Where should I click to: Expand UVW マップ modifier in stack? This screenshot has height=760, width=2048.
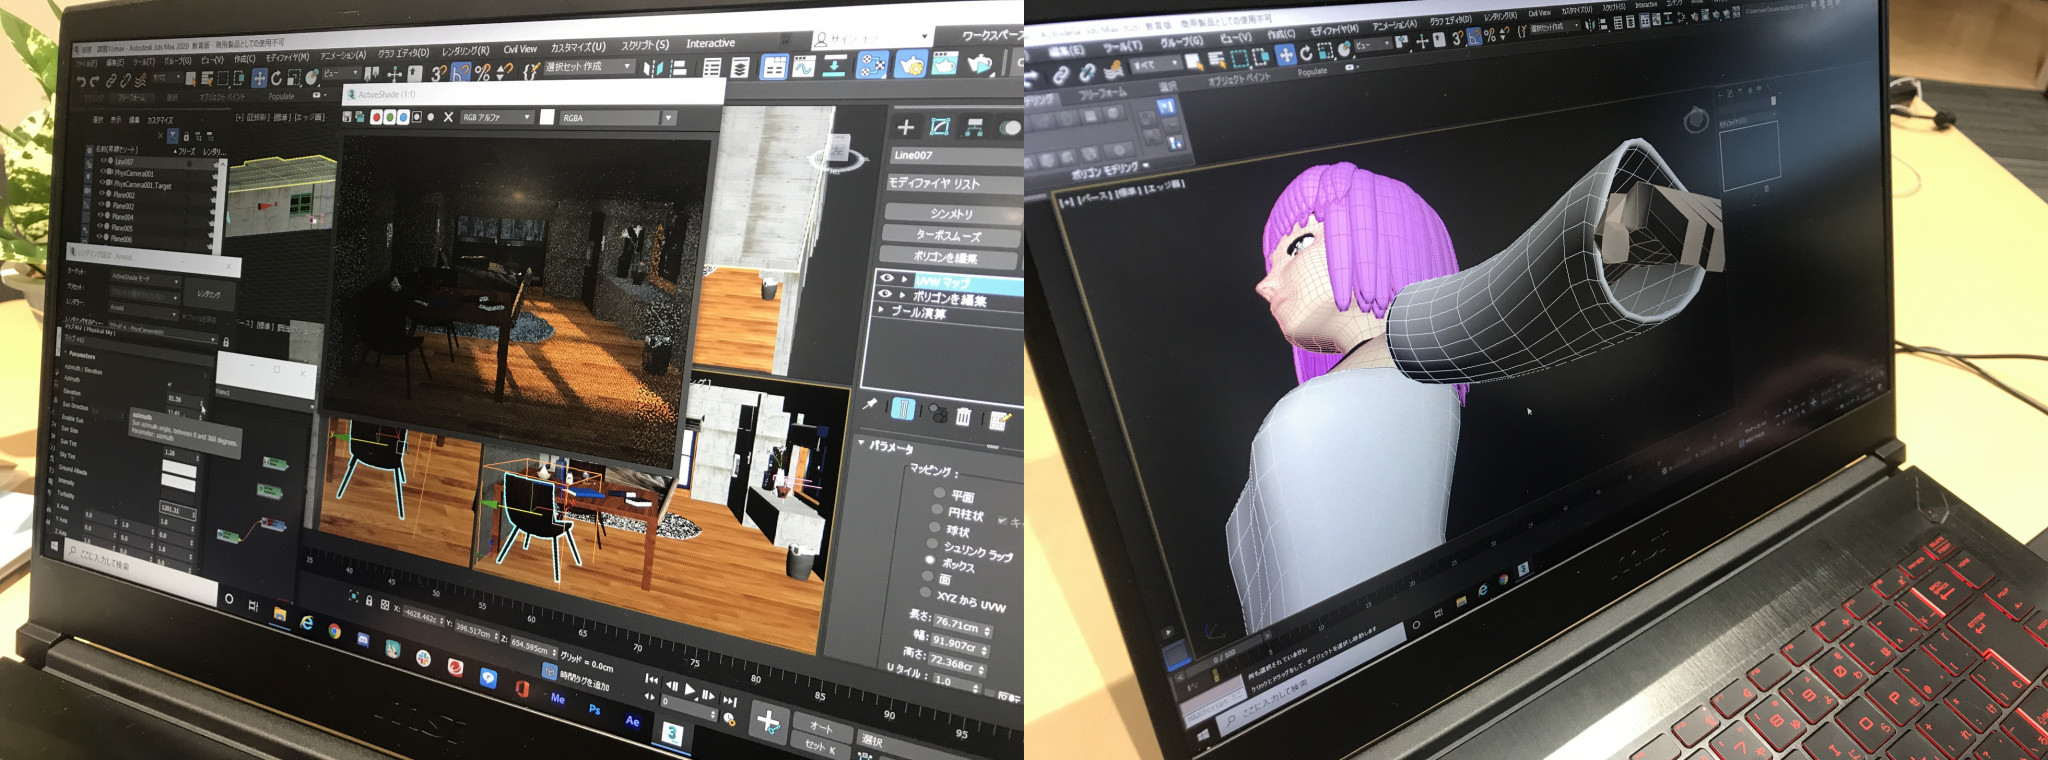(x=905, y=279)
